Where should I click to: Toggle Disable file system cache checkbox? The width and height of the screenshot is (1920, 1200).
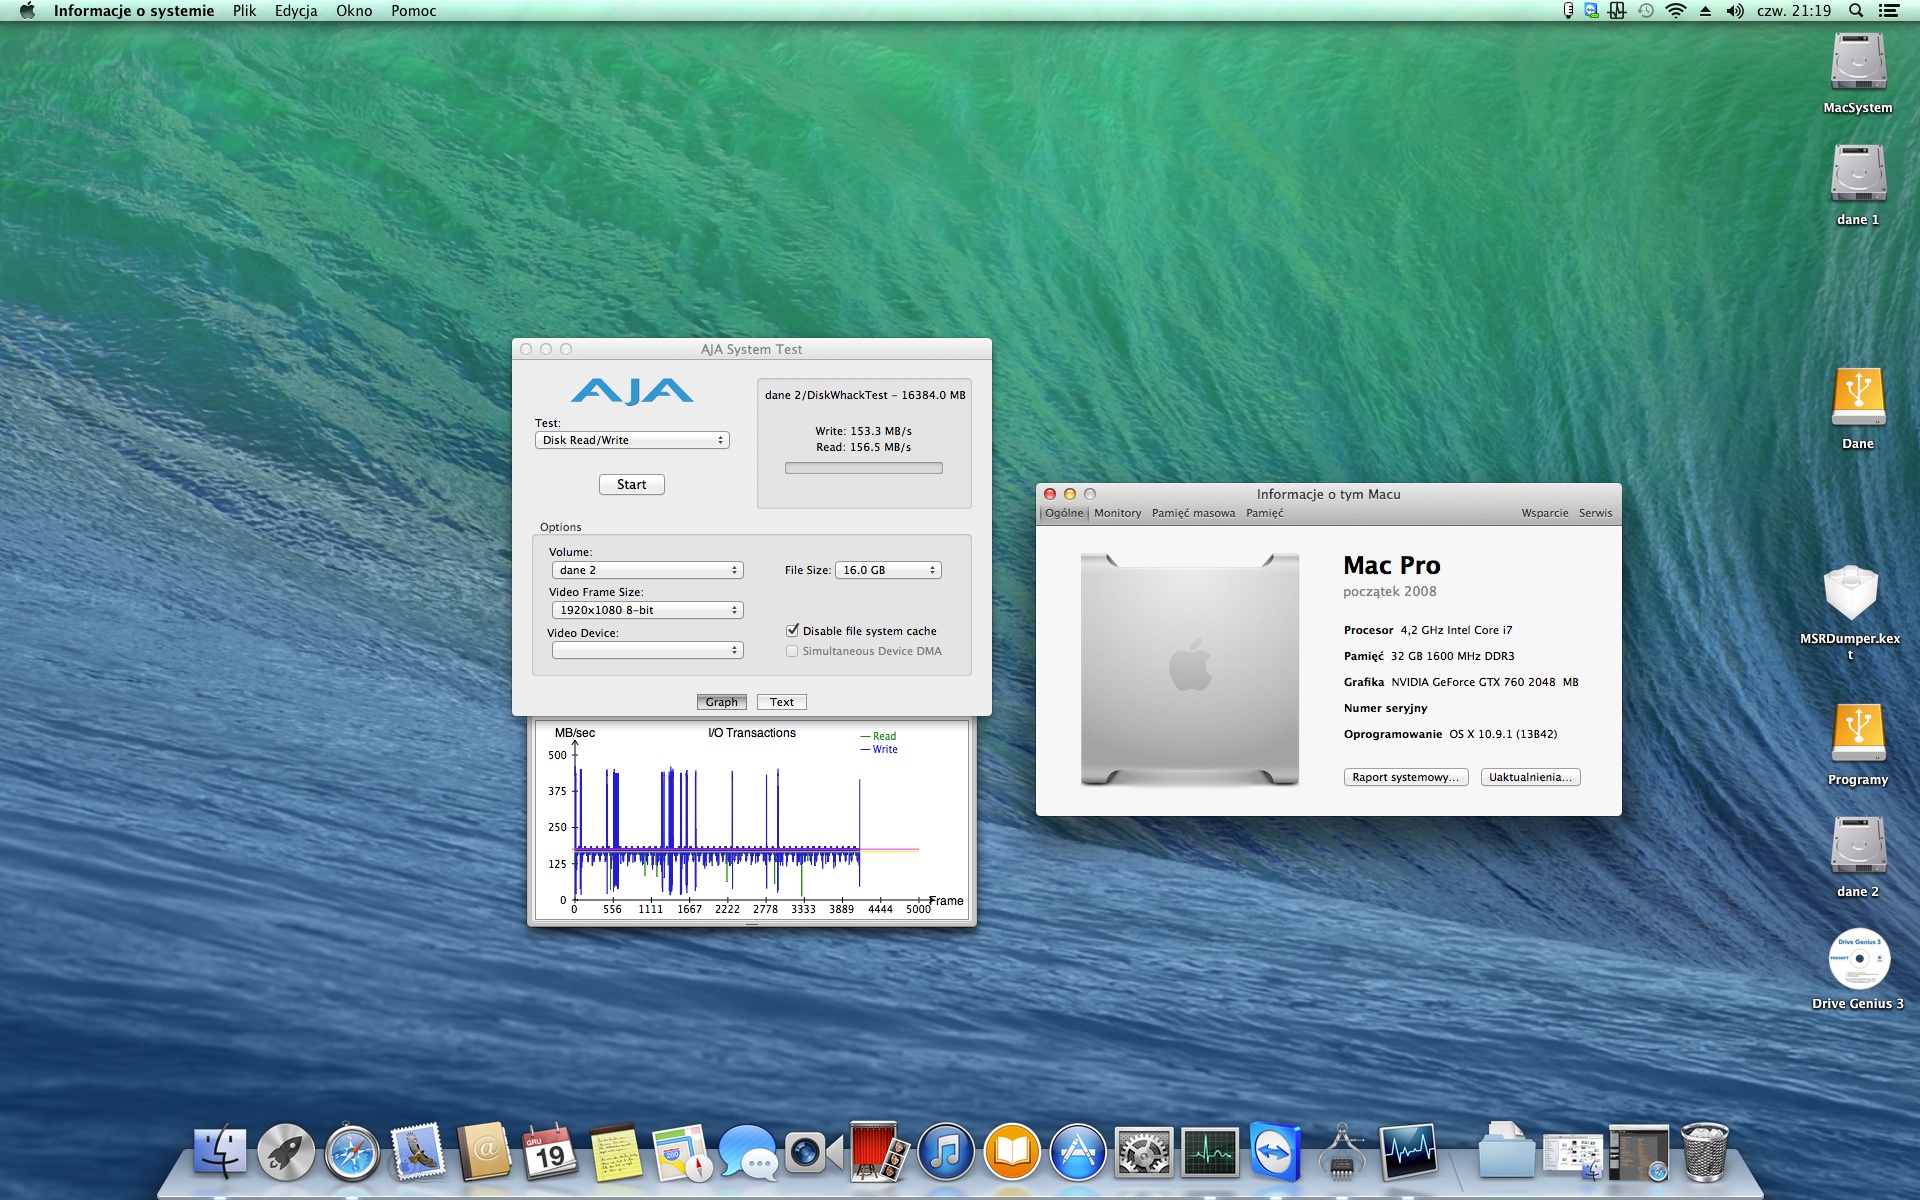point(792,630)
